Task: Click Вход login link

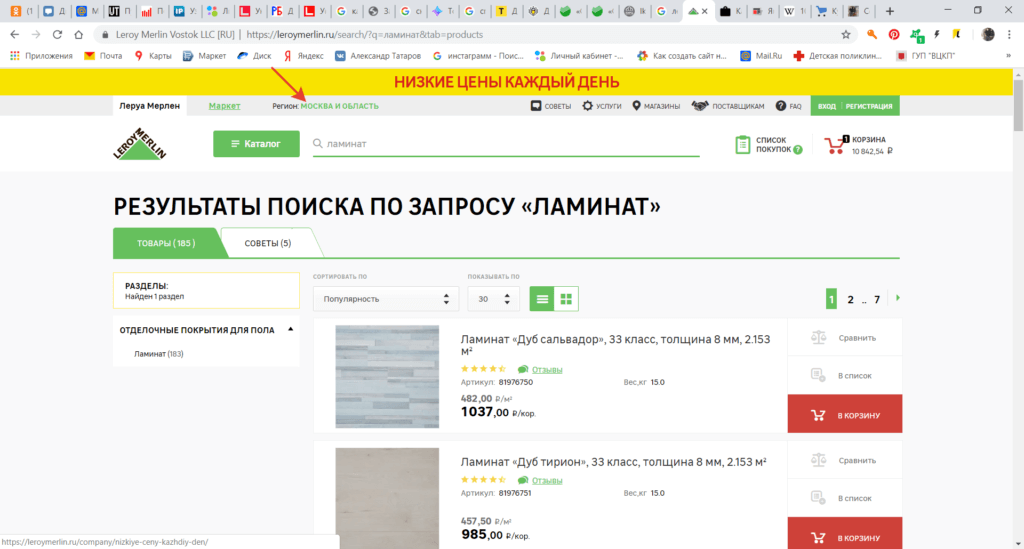Action: pyautogui.click(x=827, y=106)
